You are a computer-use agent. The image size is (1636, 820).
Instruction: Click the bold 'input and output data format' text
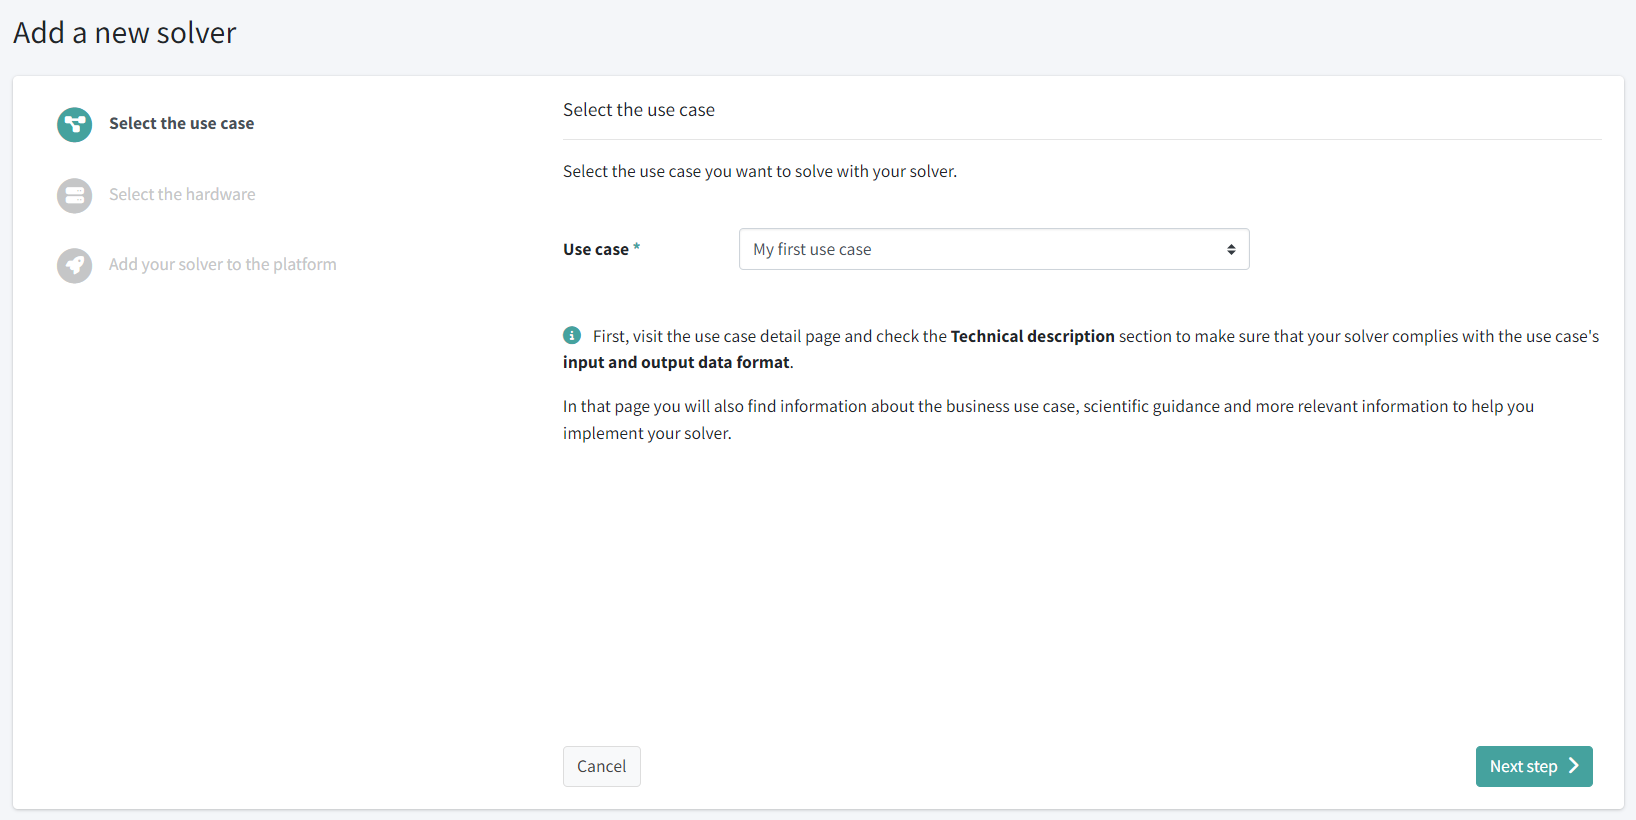tap(676, 362)
